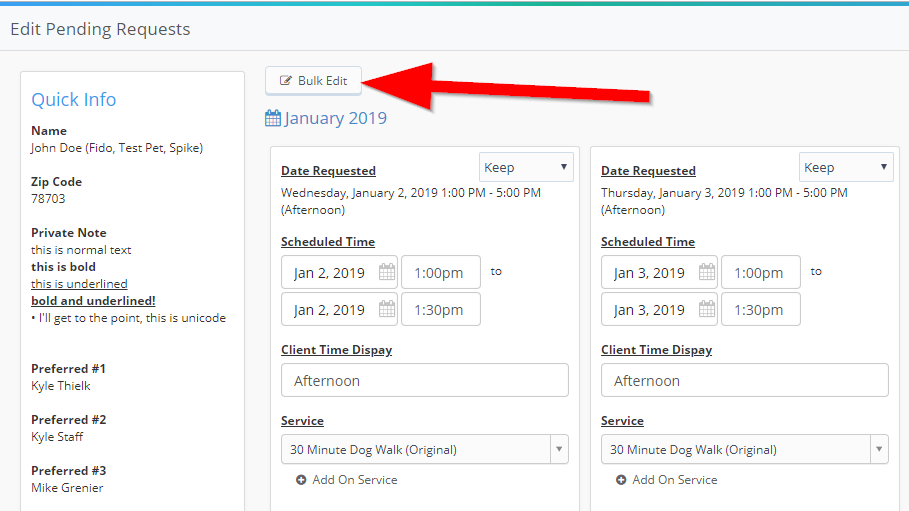909x511 pixels.
Task: Select the zip code 78703
Action: point(48,199)
